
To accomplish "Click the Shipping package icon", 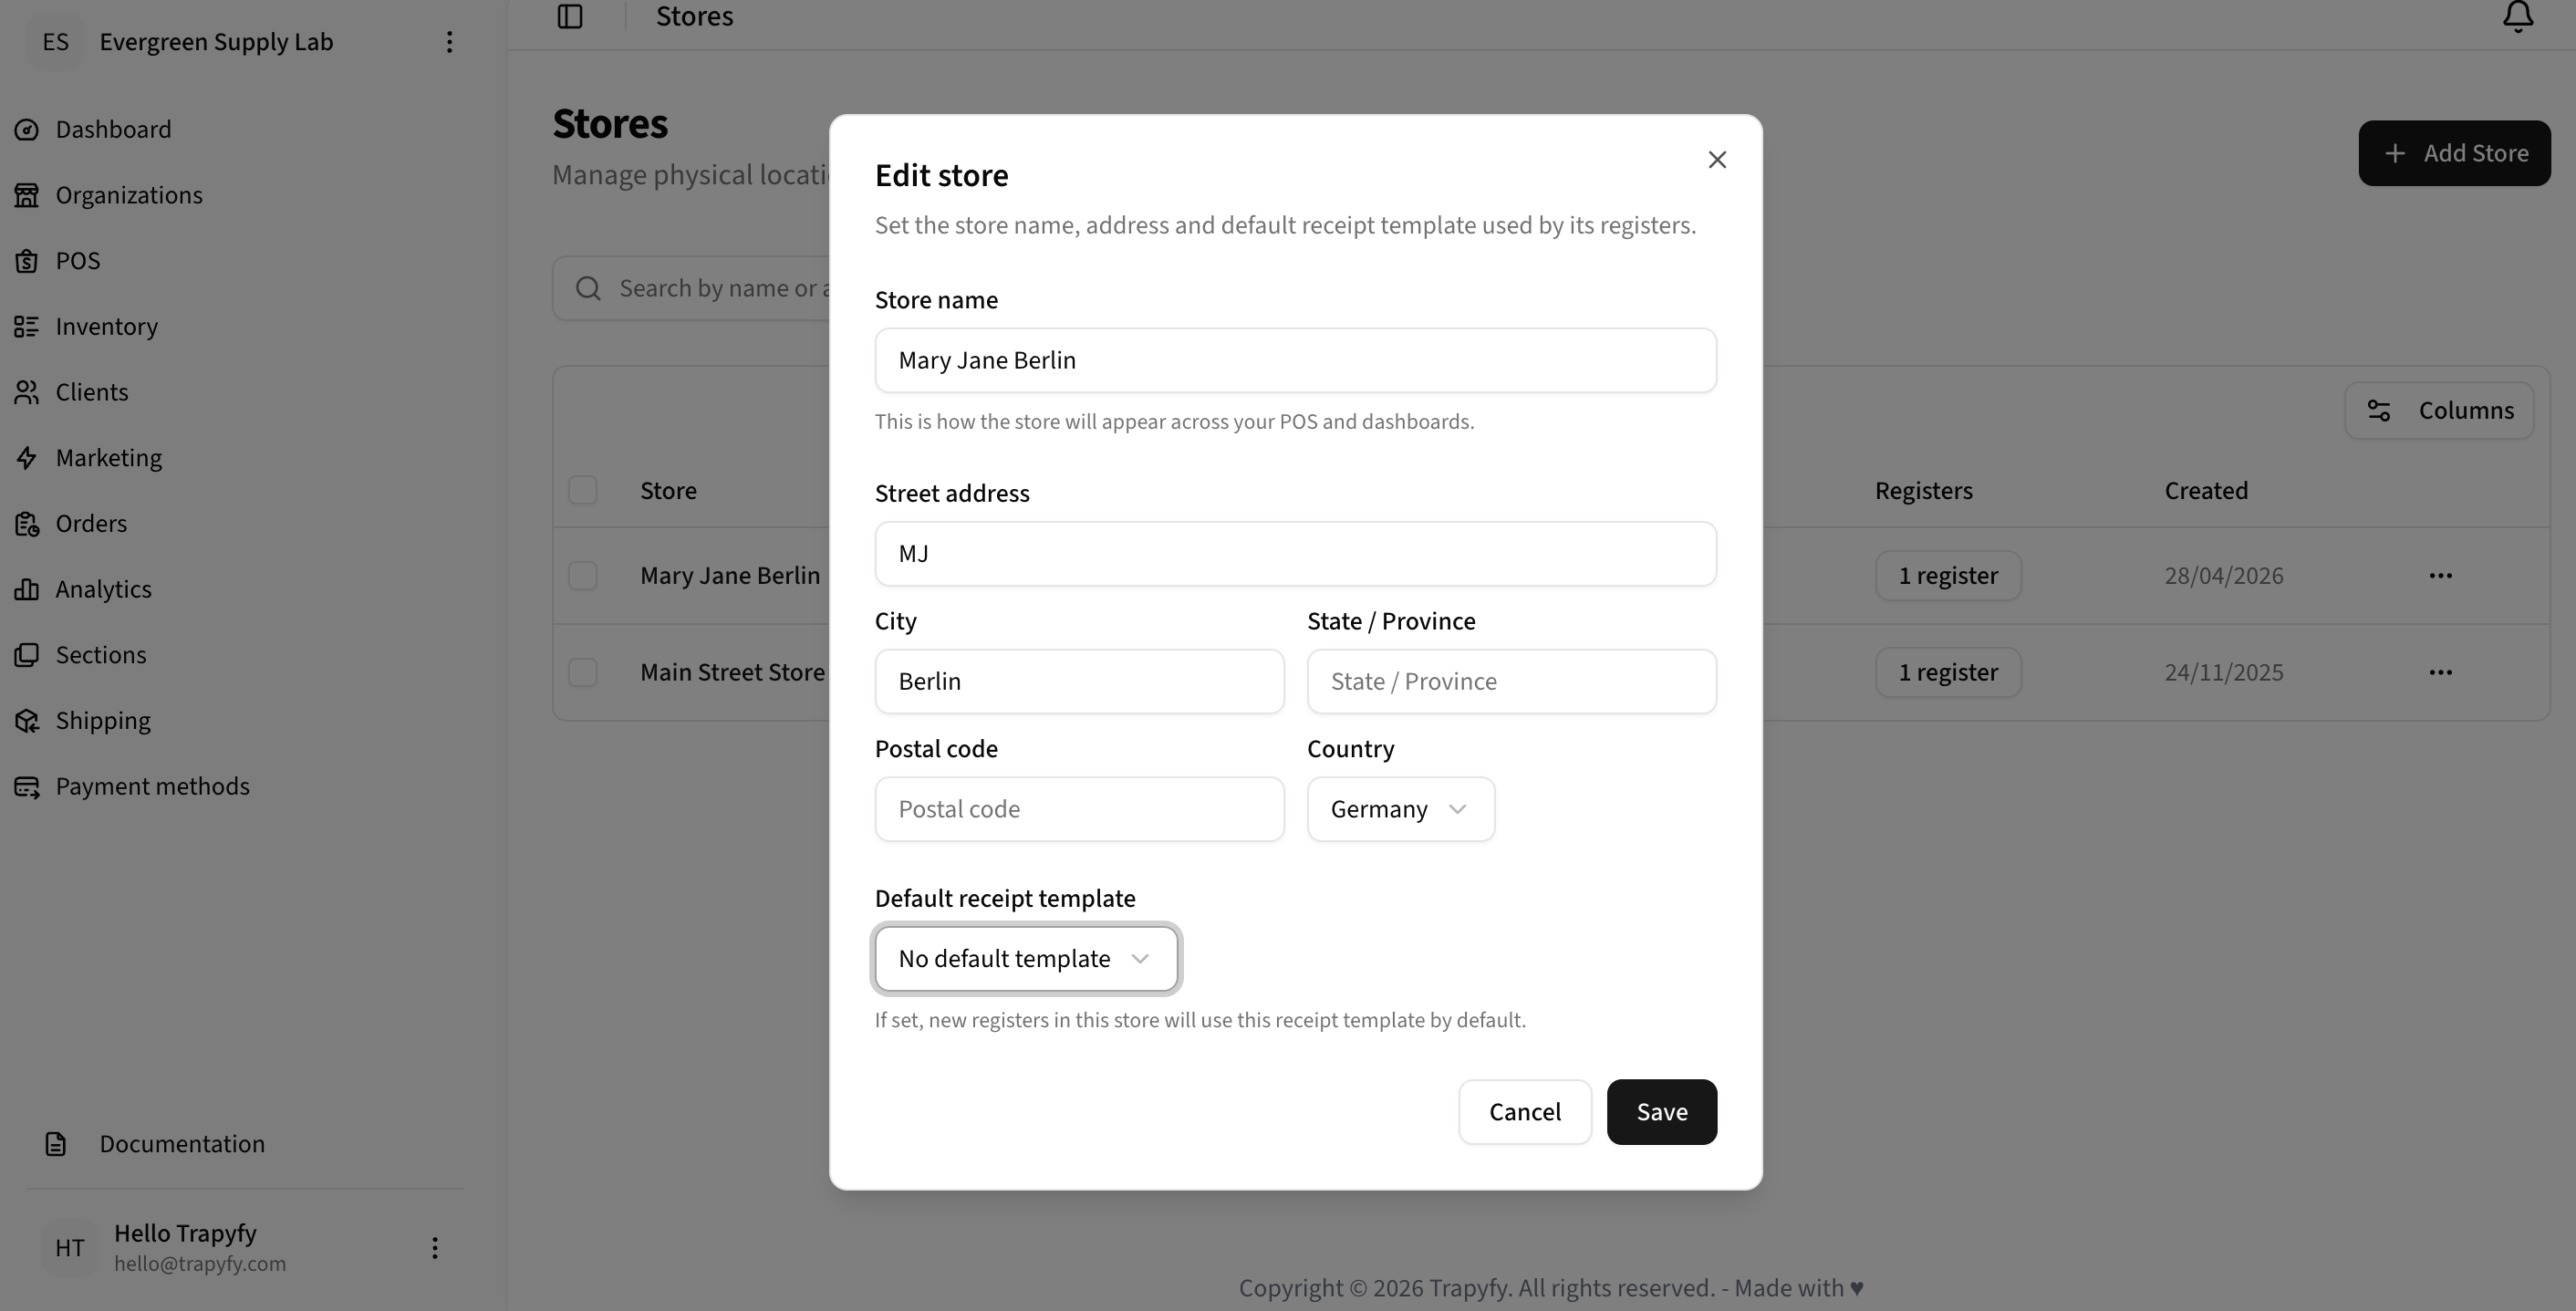I will [x=27, y=721].
